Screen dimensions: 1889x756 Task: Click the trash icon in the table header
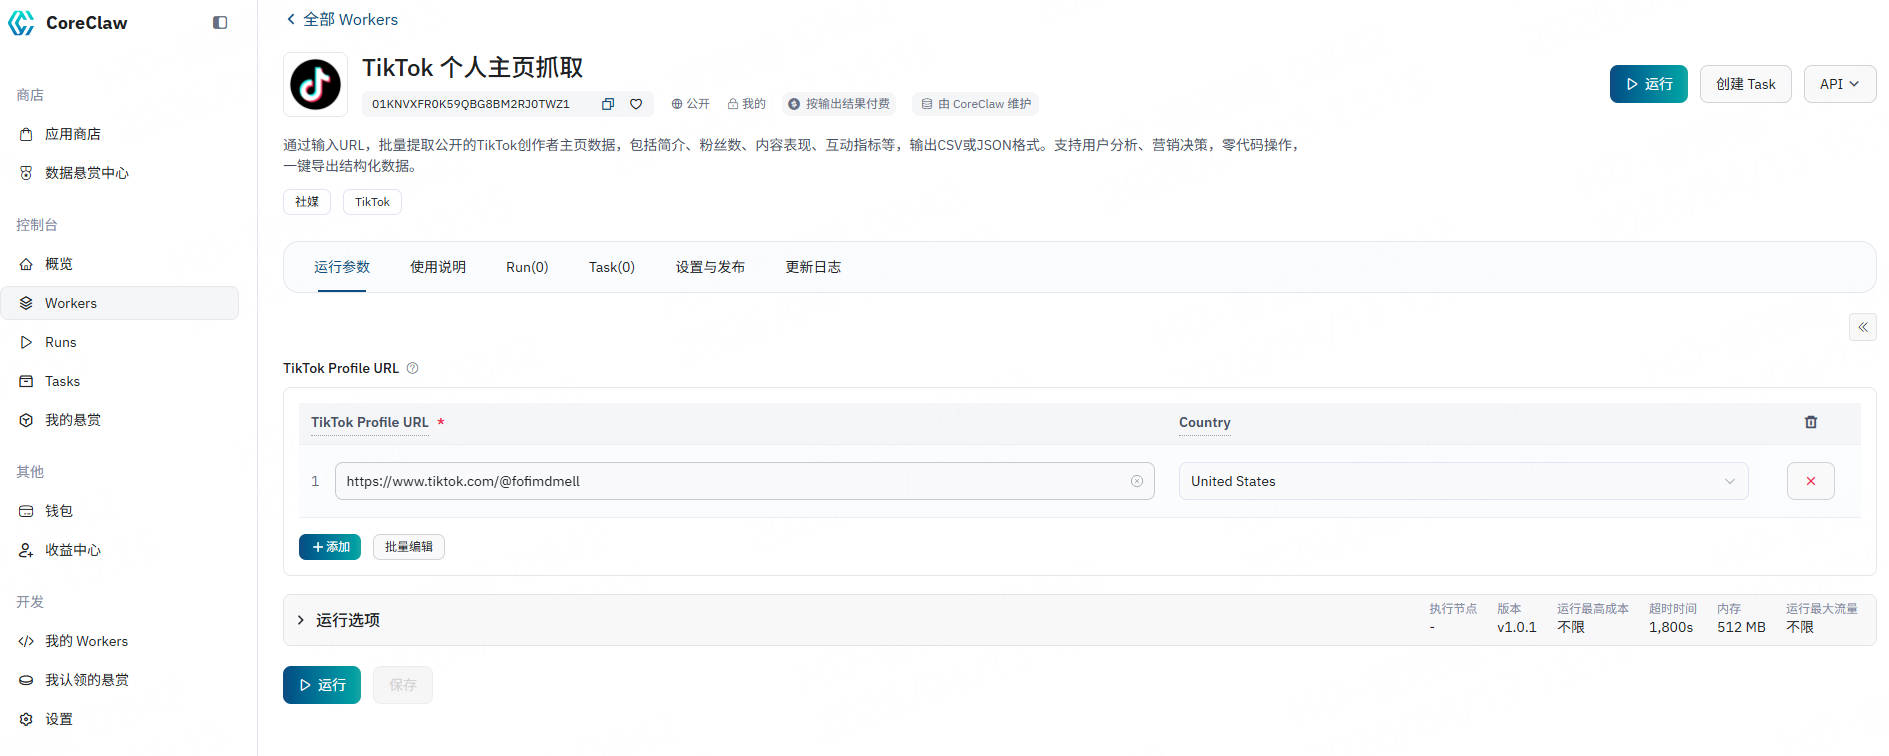pyautogui.click(x=1810, y=422)
